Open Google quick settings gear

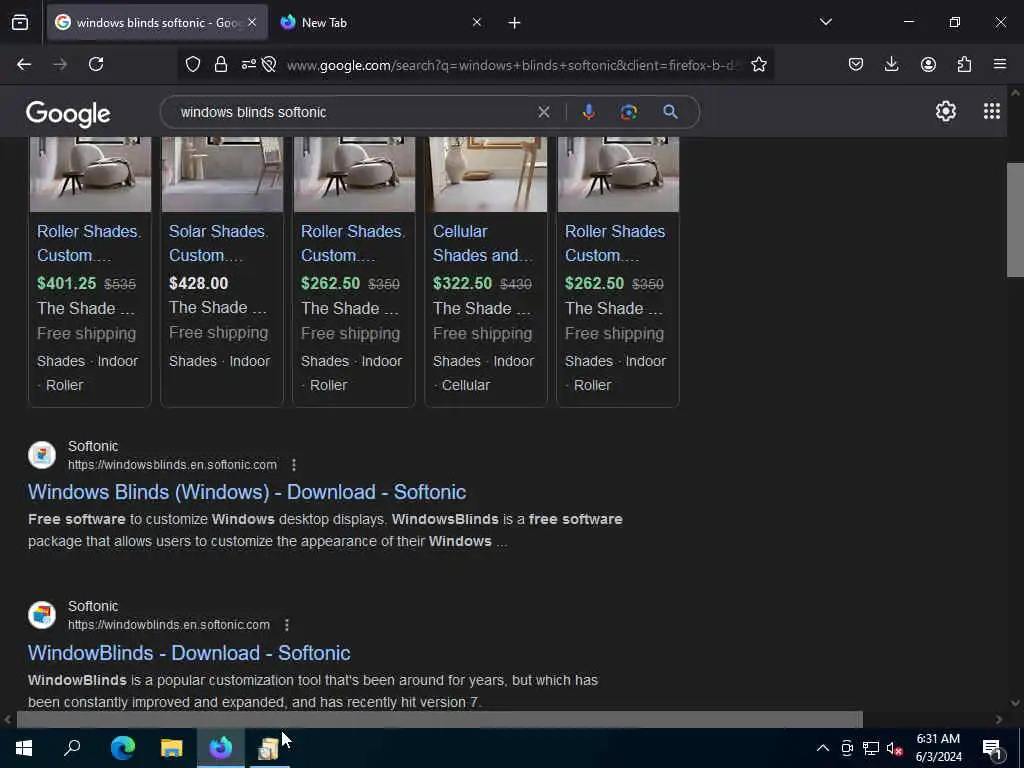946,112
